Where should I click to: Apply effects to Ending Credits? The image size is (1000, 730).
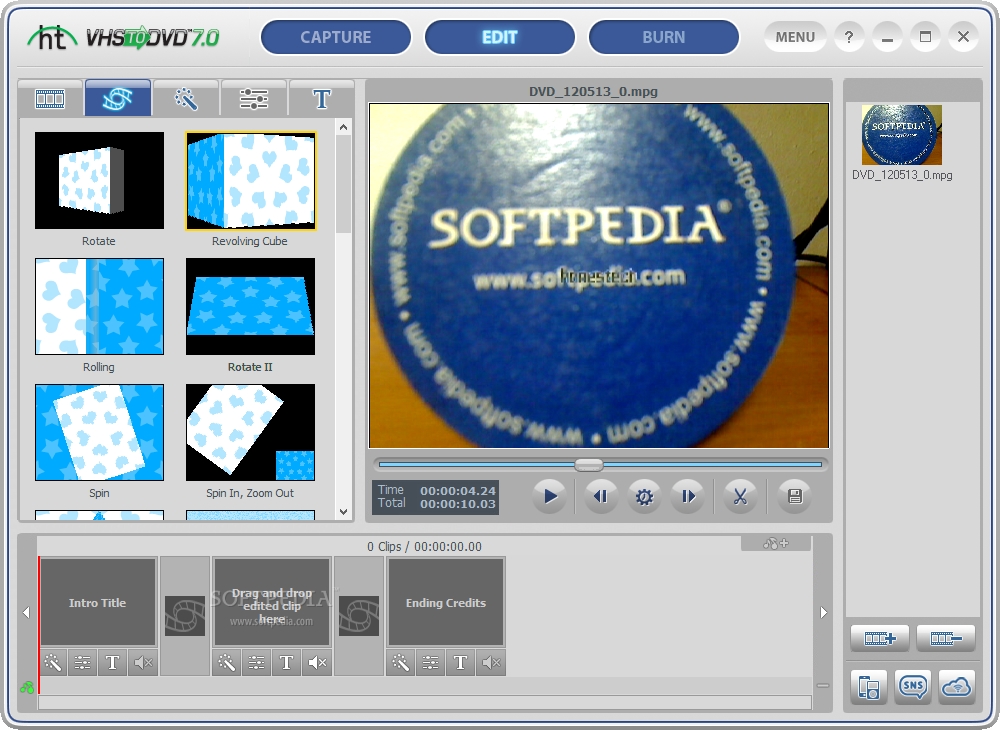(x=401, y=663)
